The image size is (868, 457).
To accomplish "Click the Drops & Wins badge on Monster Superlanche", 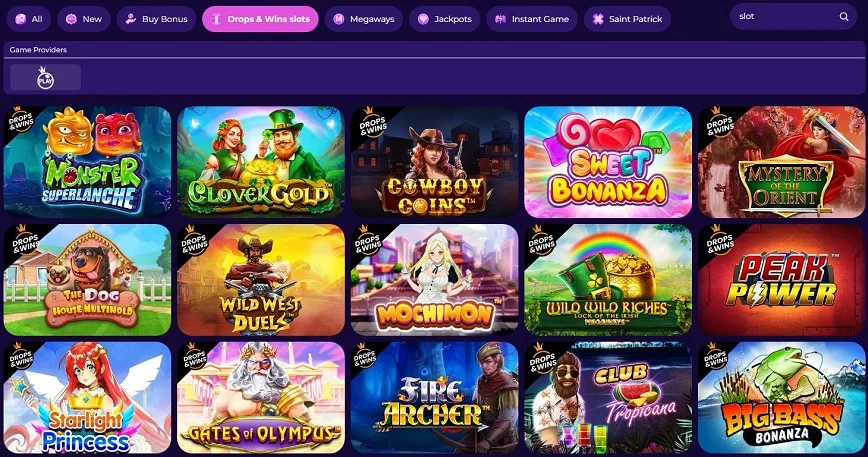I will pos(20,120).
